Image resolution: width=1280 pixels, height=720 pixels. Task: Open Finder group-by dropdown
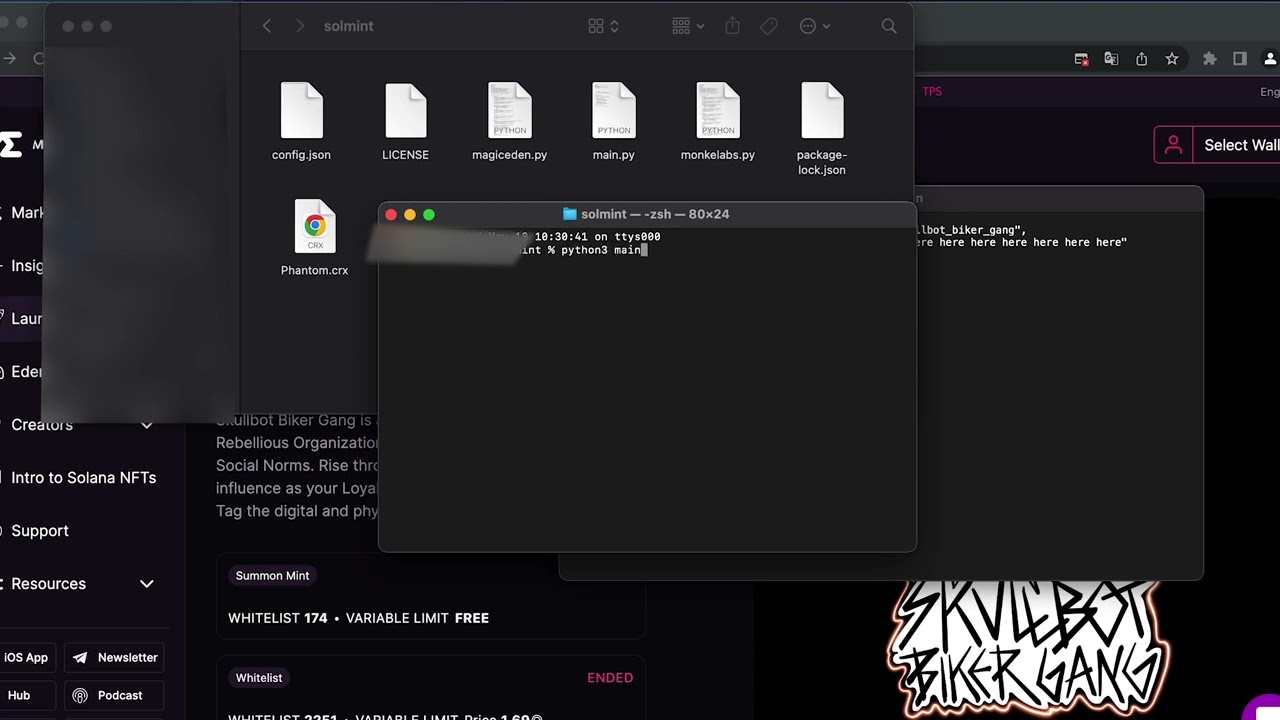[688, 26]
